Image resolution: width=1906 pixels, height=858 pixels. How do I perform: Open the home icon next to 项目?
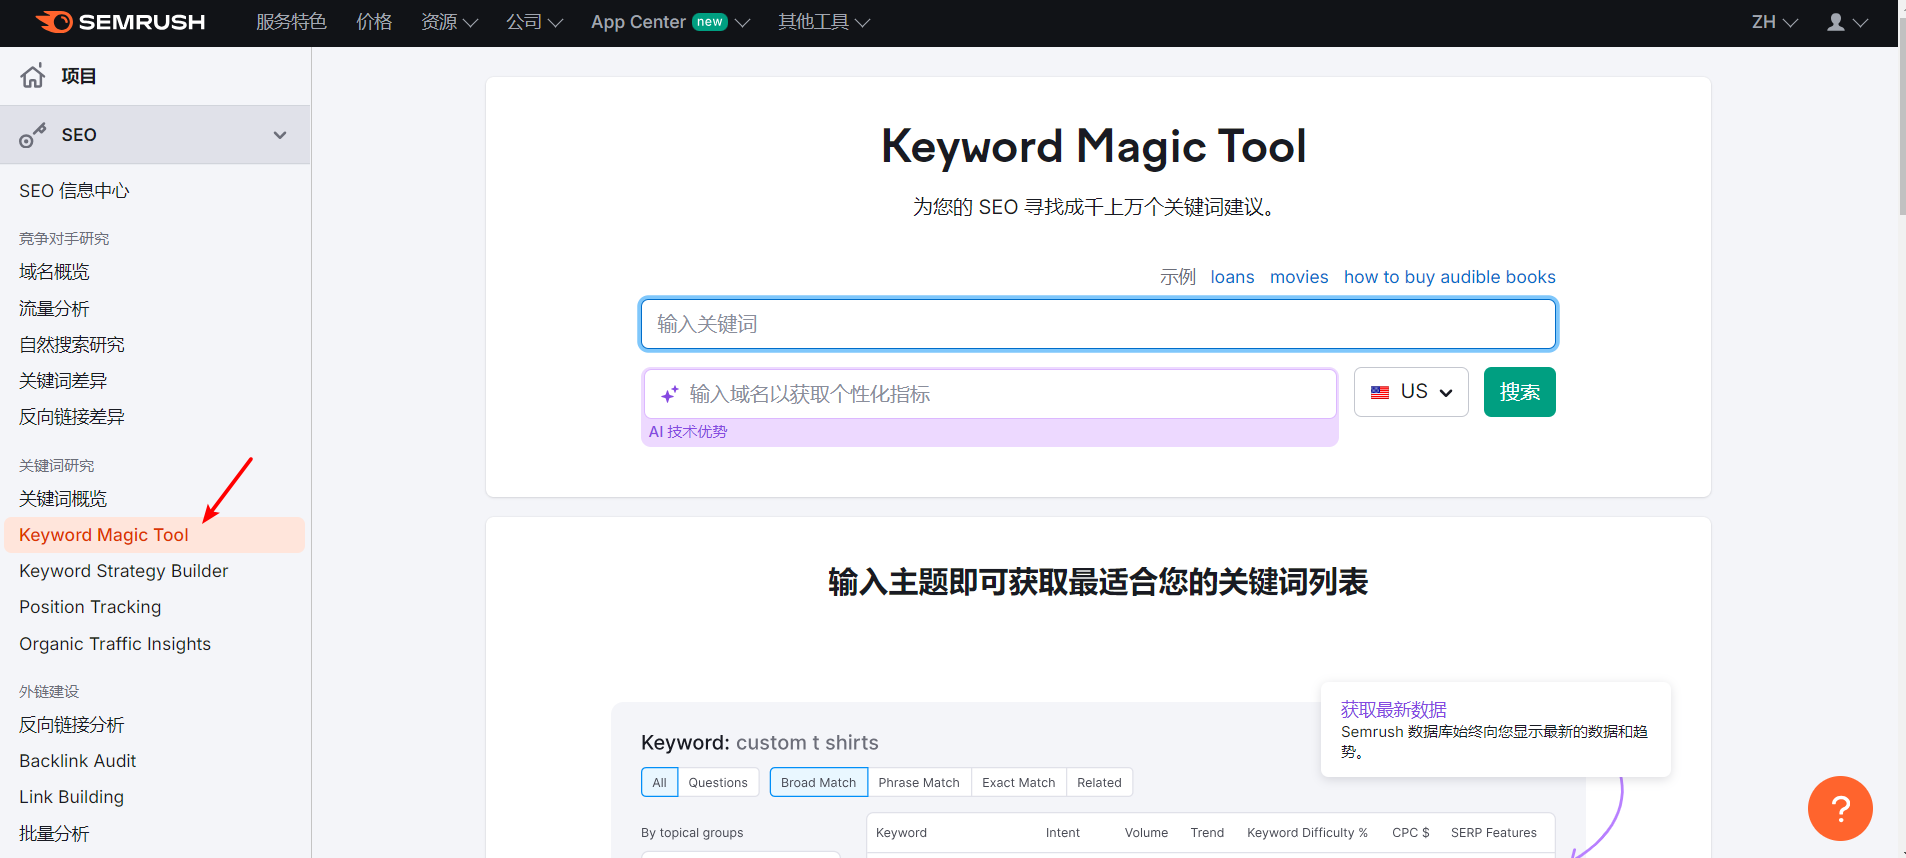pos(33,76)
